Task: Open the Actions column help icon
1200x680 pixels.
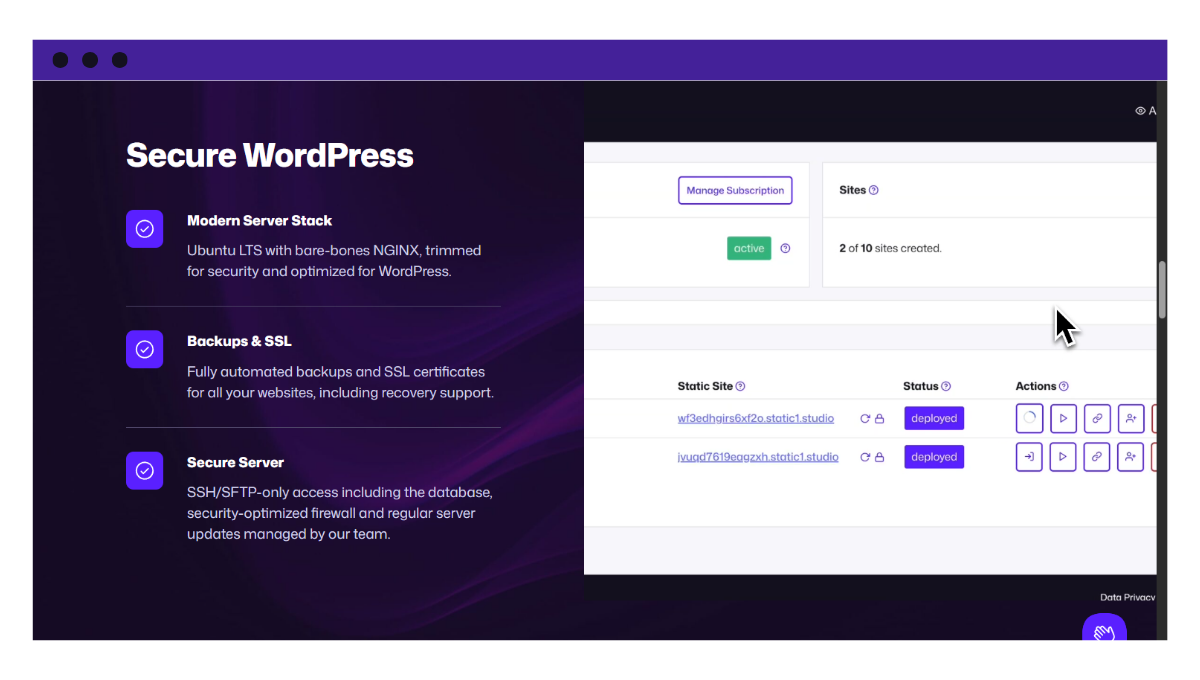Action: tap(1063, 385)
